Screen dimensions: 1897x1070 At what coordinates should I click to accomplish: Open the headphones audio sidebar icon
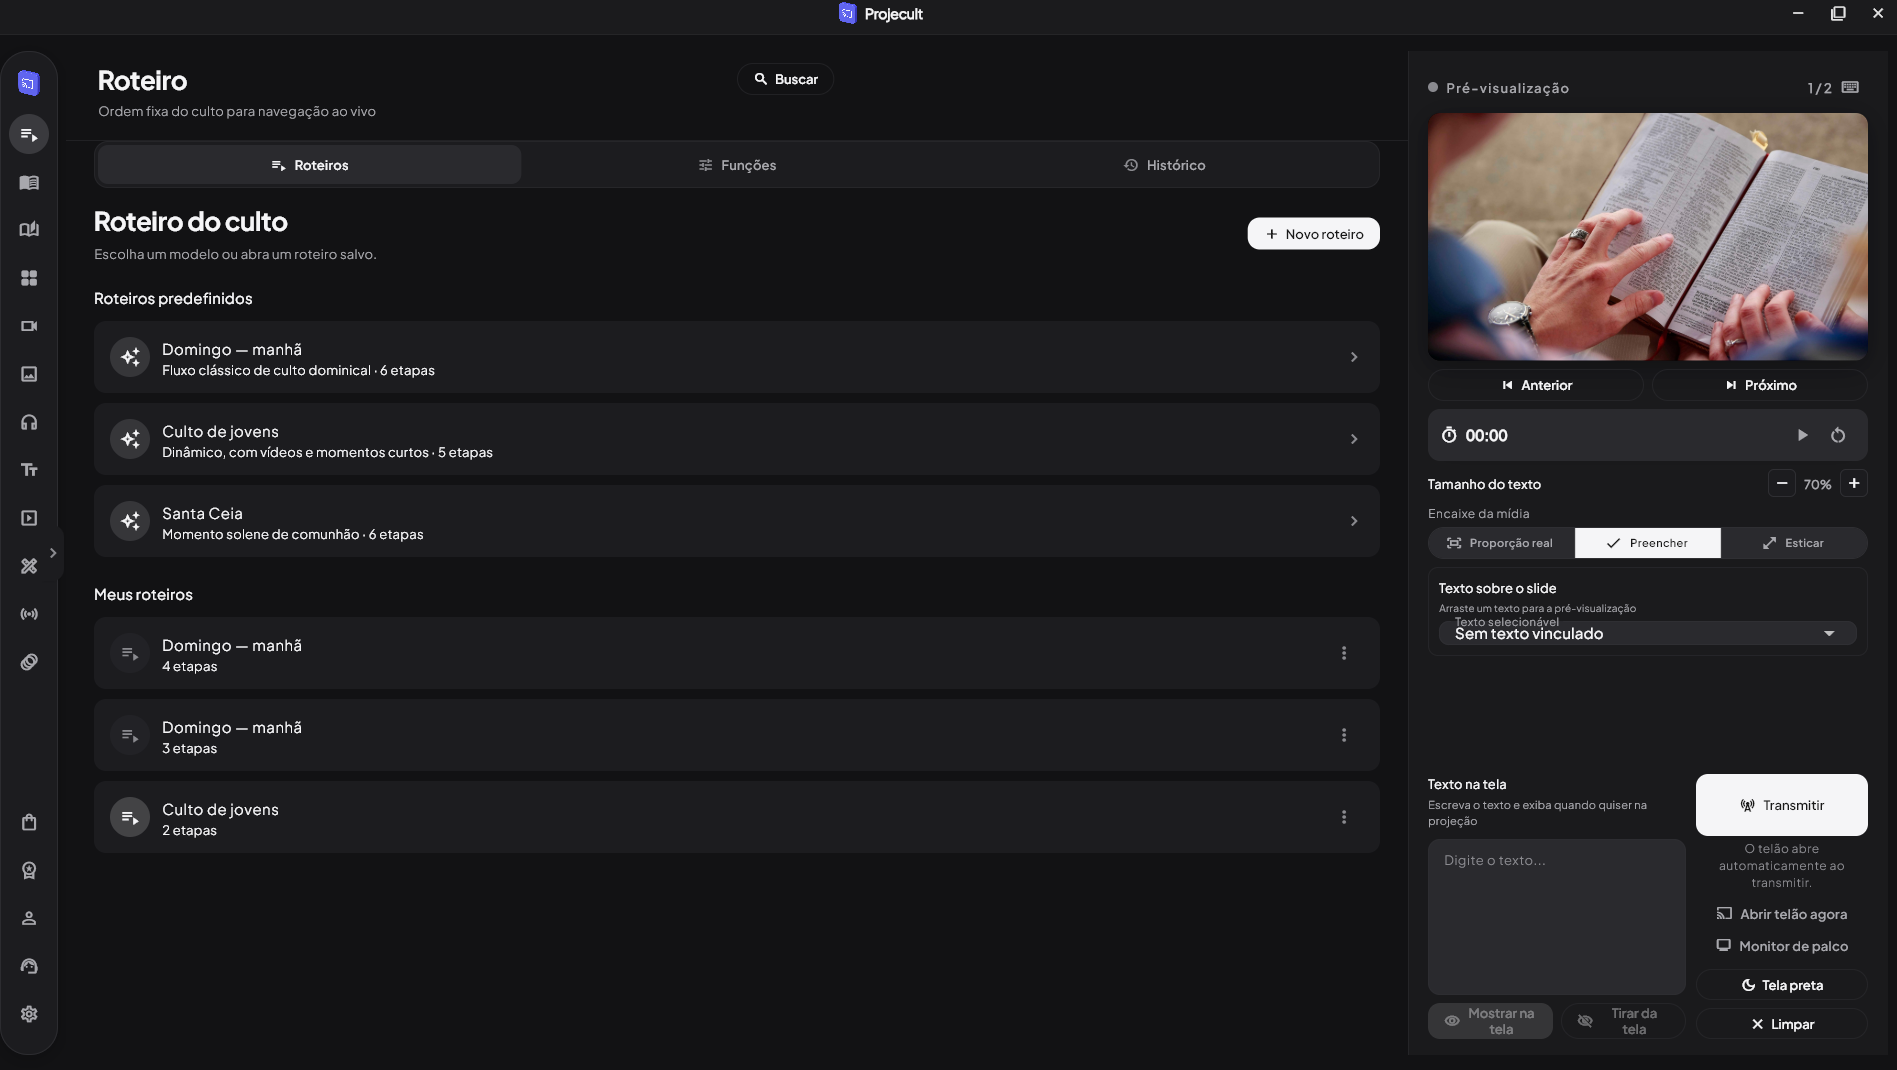pyautogui.click(x=29, y=422)
